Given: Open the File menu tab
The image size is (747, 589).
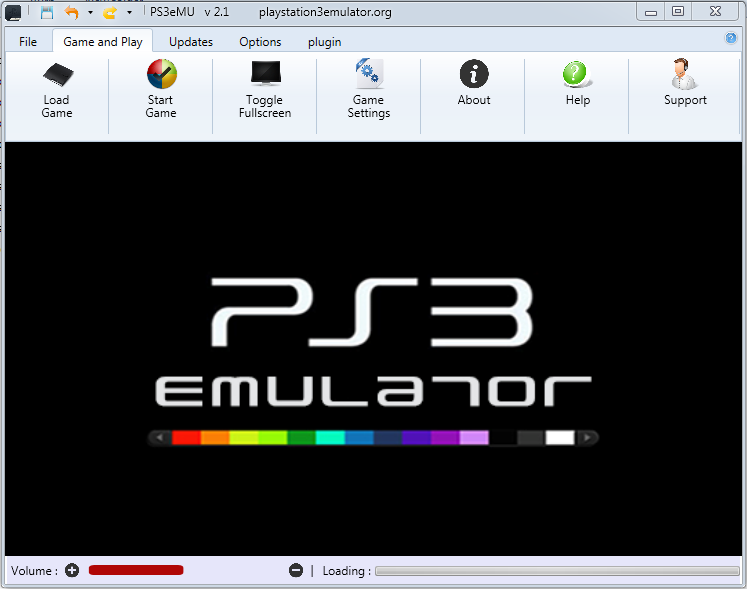Looking at the screenshot, I should 28,42.
